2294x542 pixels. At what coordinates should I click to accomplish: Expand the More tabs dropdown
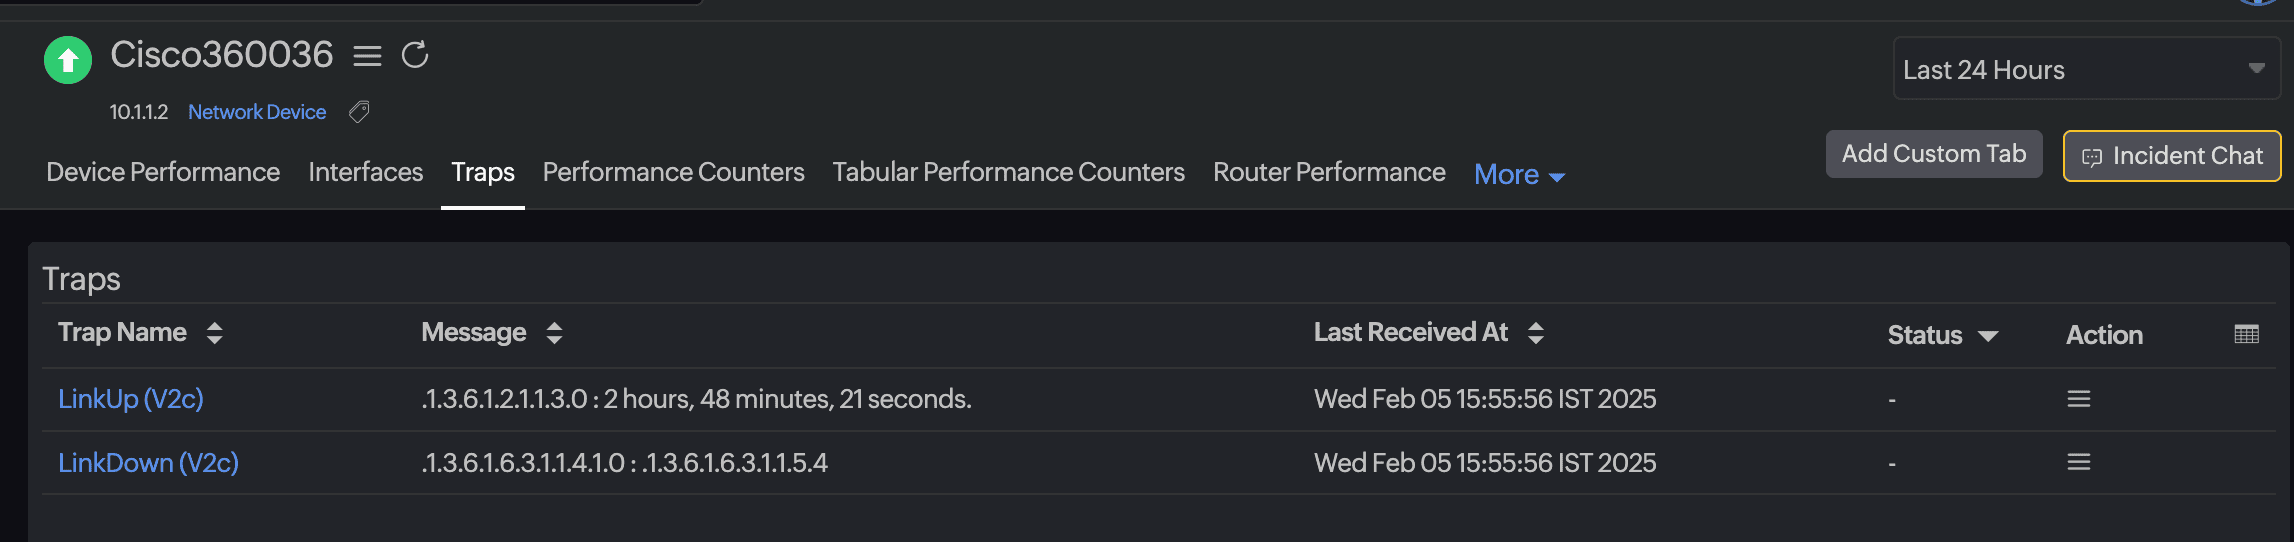point(1519,175)
